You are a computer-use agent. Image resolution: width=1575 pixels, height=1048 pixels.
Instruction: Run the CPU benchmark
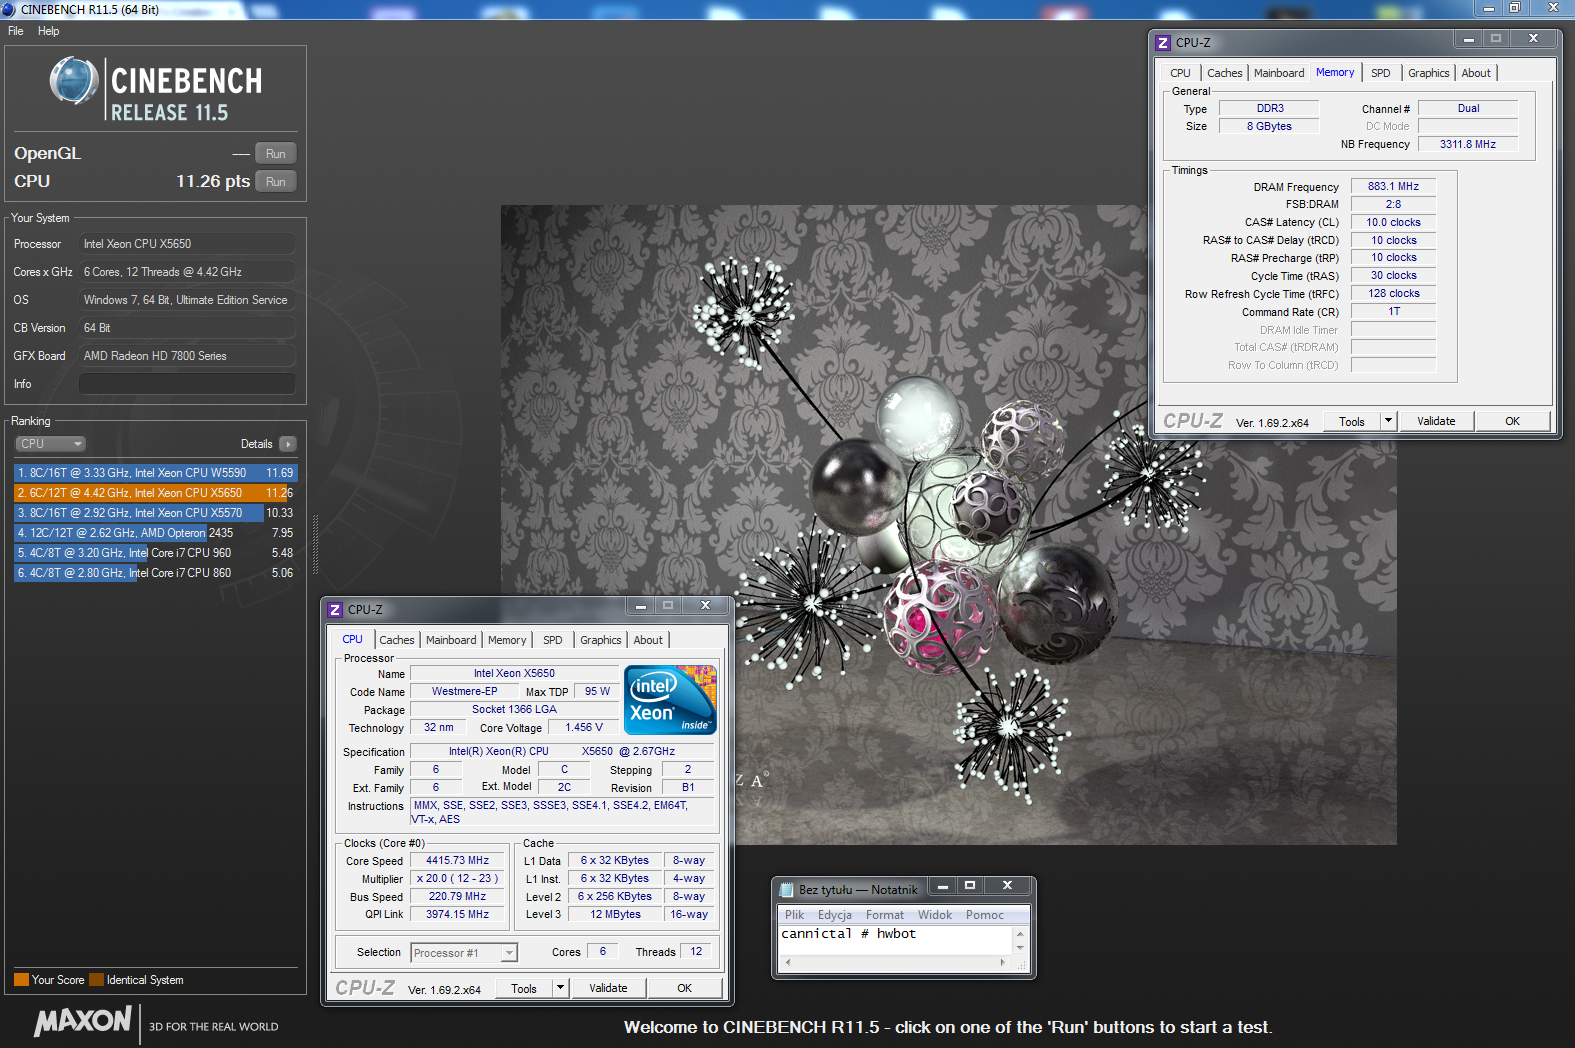coord(276,182)
